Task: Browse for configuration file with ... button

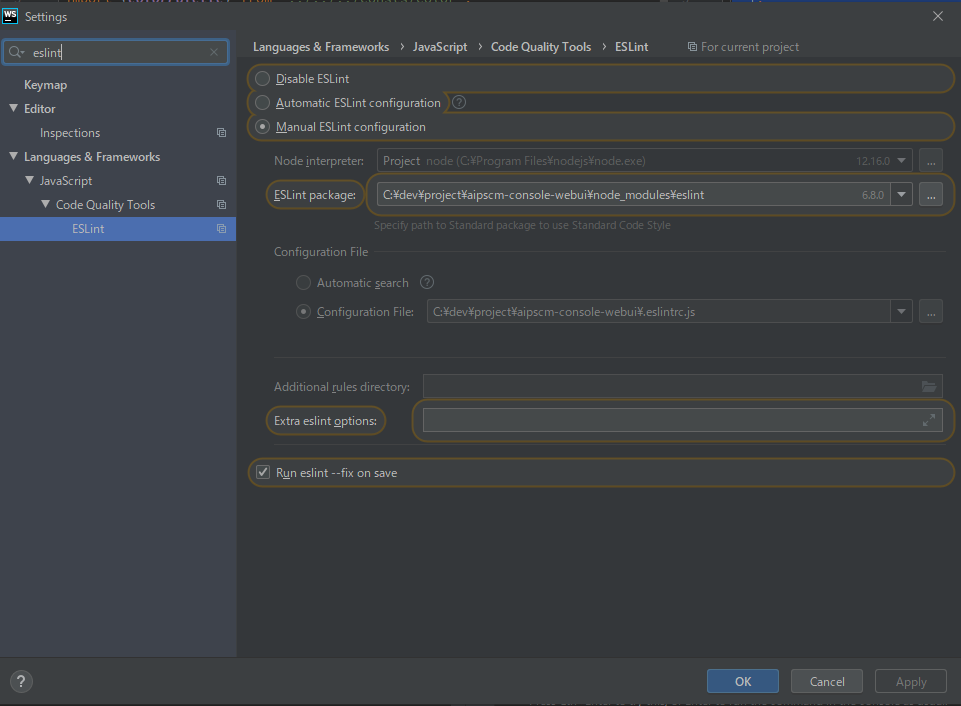Action: click(x=930, y=311)
